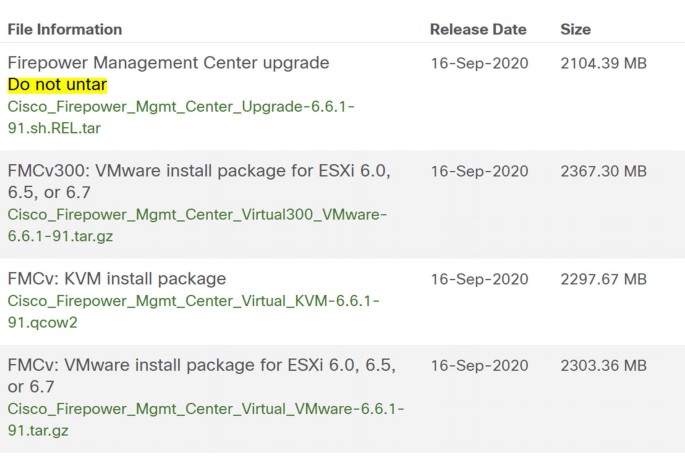Click the 2367.30 MB size value
This screenshot has height=456, width=685.
(603, 171)
